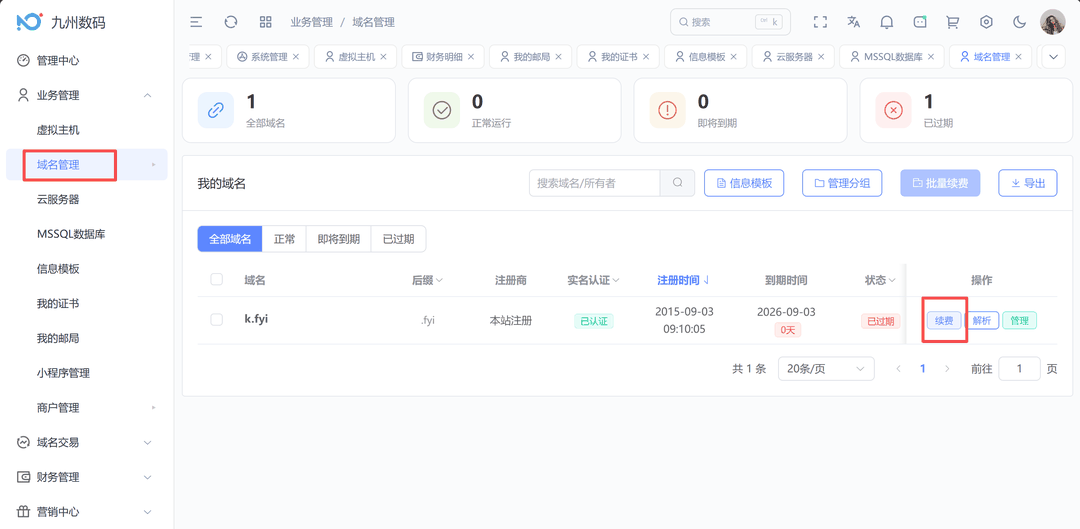Click the 导出 export button
The width and height of the screenshot is (1080, 529).
pyautogui.click(x=1028, y=183)
